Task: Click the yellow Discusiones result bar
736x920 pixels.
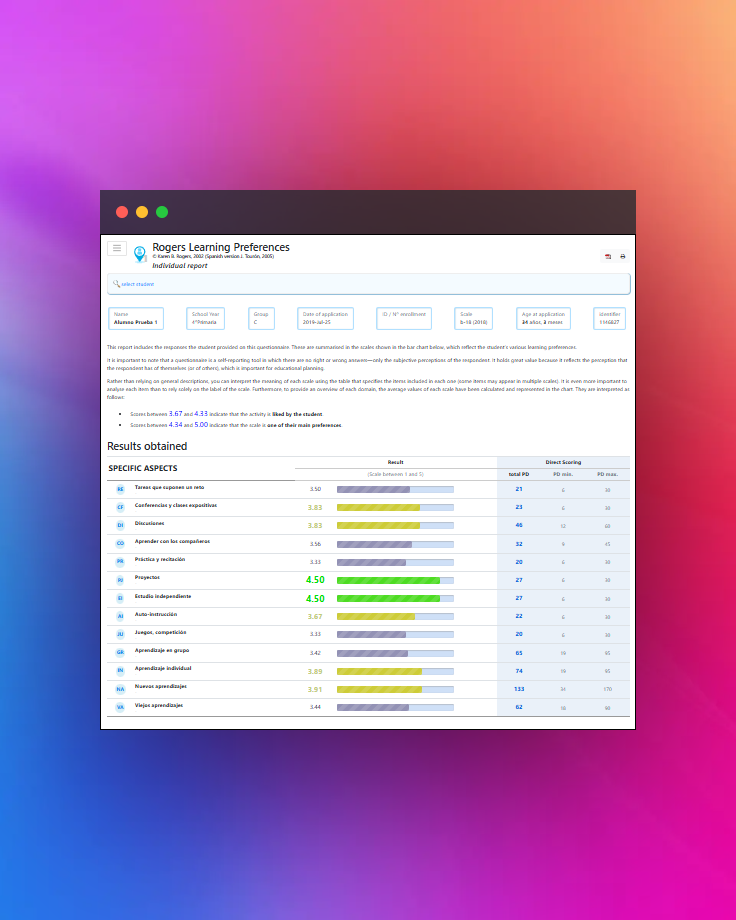Action: [x=379, y=526]
